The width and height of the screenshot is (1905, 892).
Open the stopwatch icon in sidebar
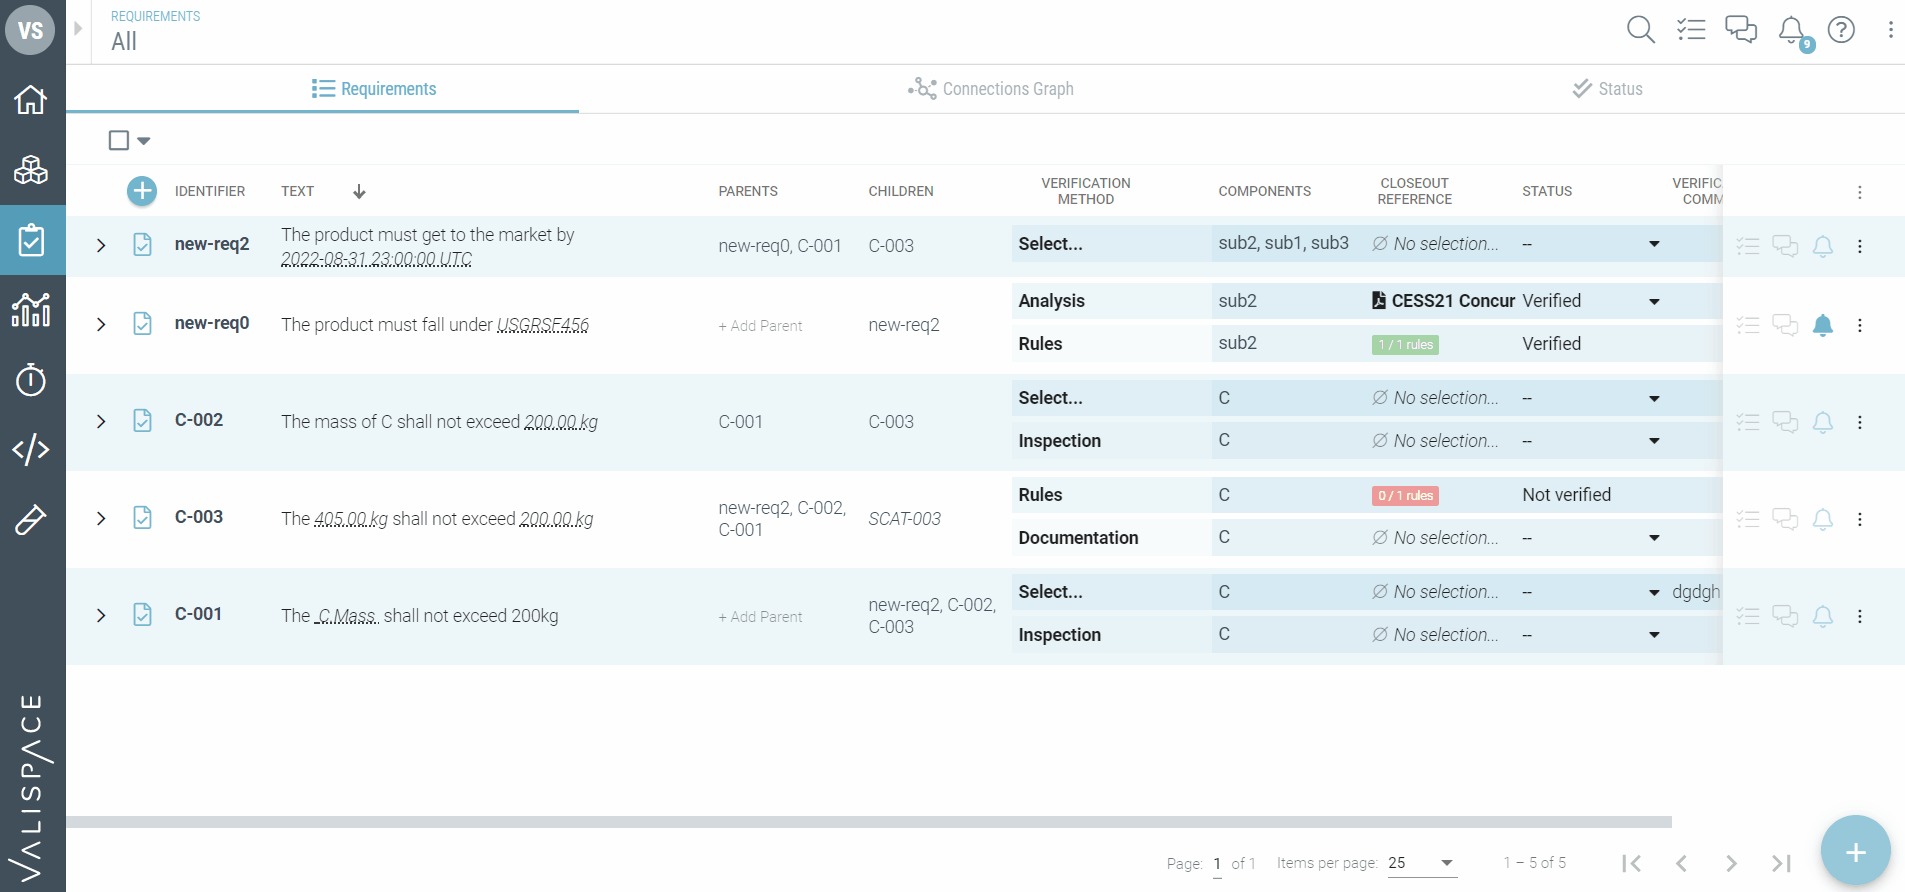[31, 380]
